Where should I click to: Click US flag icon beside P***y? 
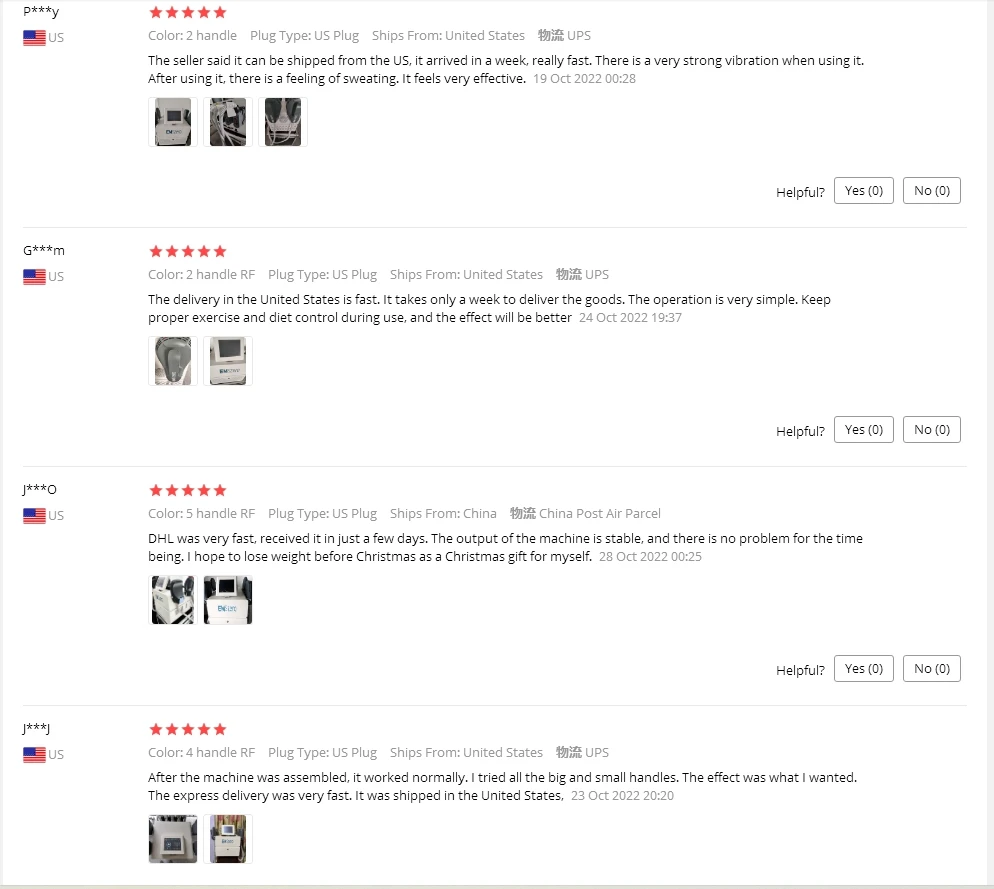[x=34, y=38]
